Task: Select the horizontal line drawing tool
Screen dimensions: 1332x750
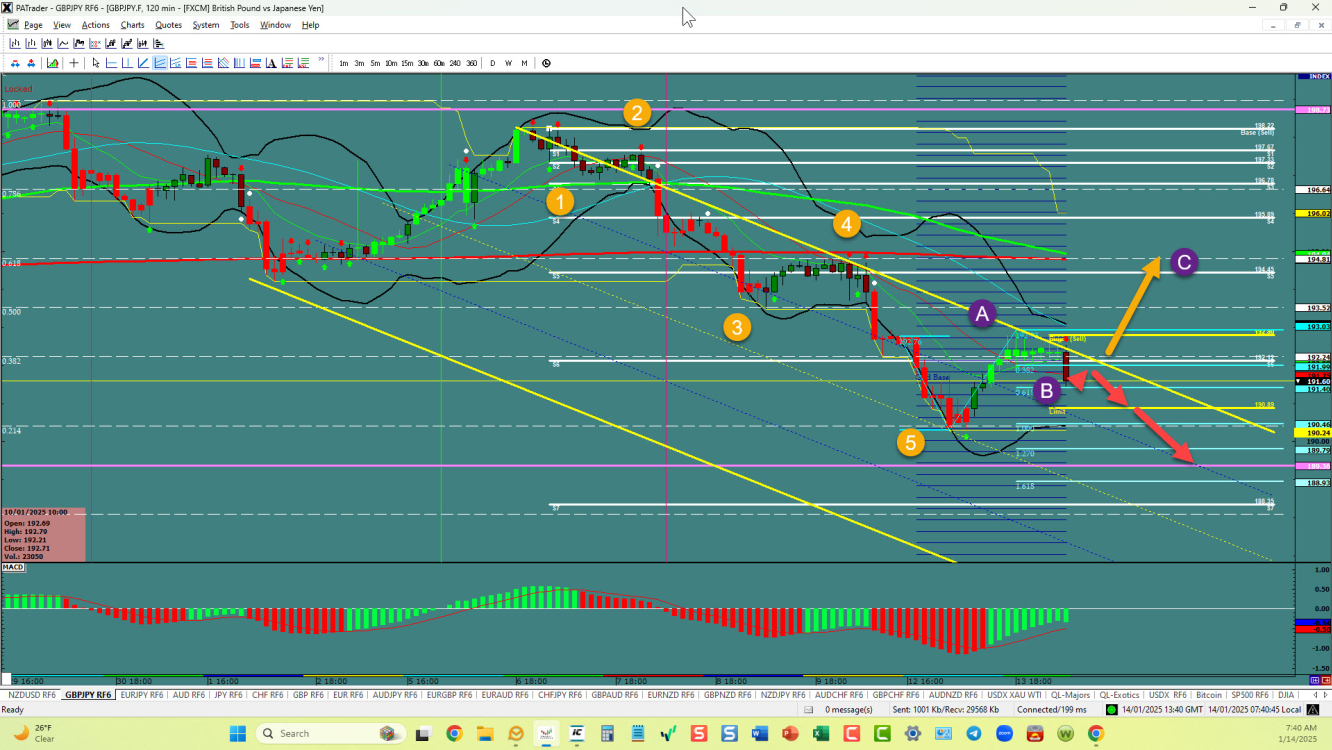Action: tap(111, 63)
